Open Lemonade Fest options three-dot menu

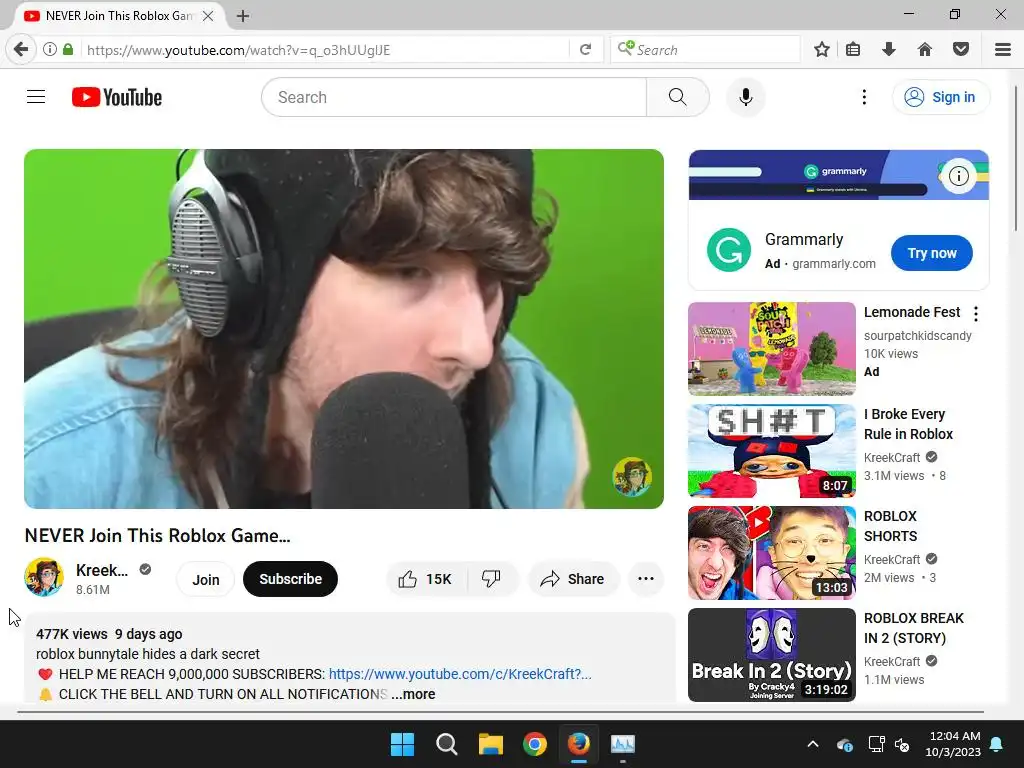(x=976, y=314)
